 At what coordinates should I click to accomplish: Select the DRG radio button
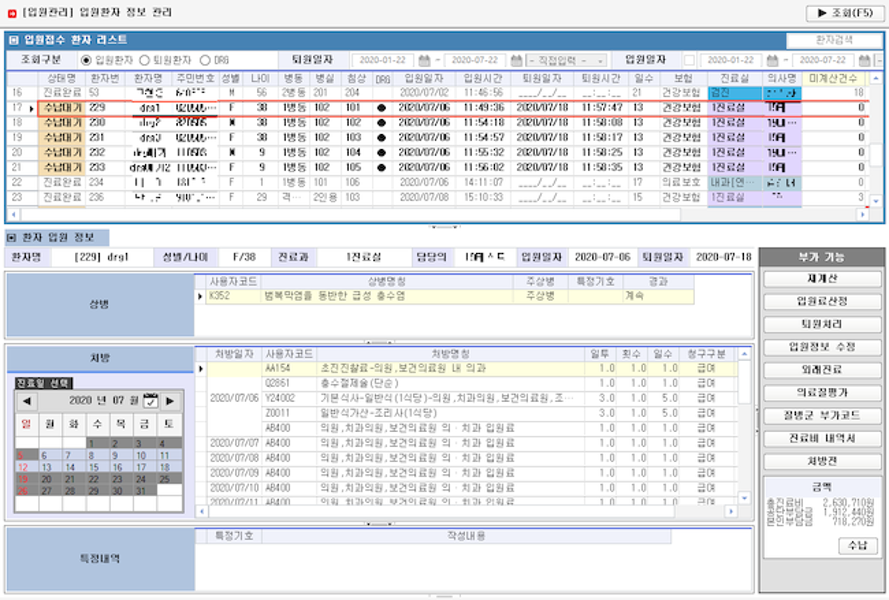coord(205,60)
